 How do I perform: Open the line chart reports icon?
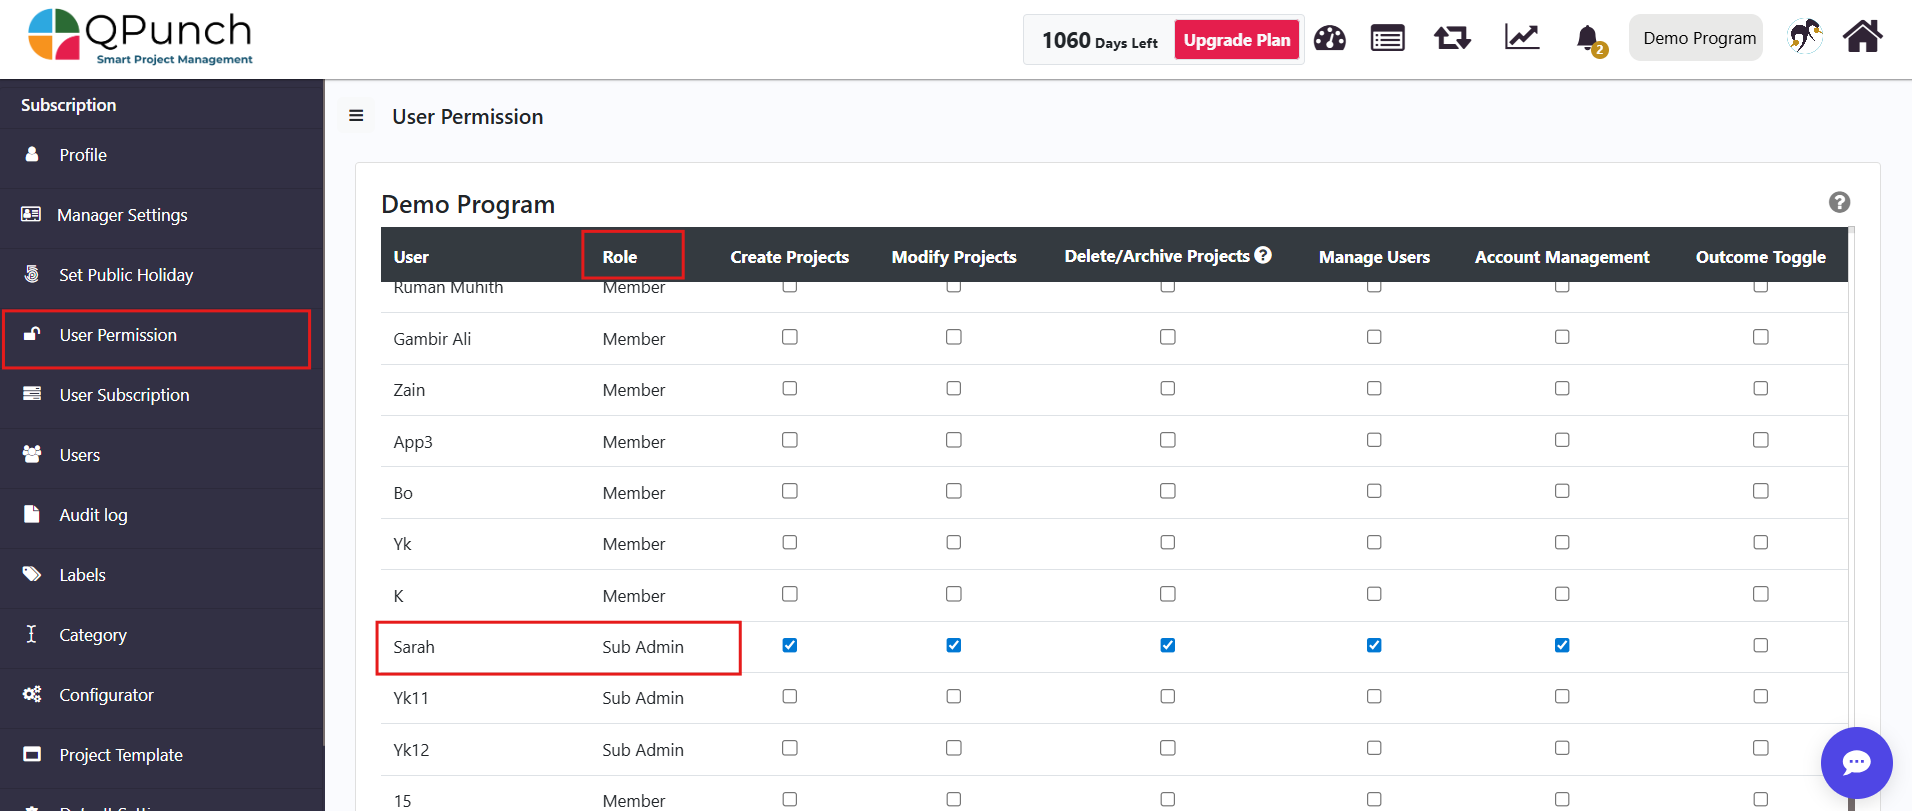(1521, 38)
